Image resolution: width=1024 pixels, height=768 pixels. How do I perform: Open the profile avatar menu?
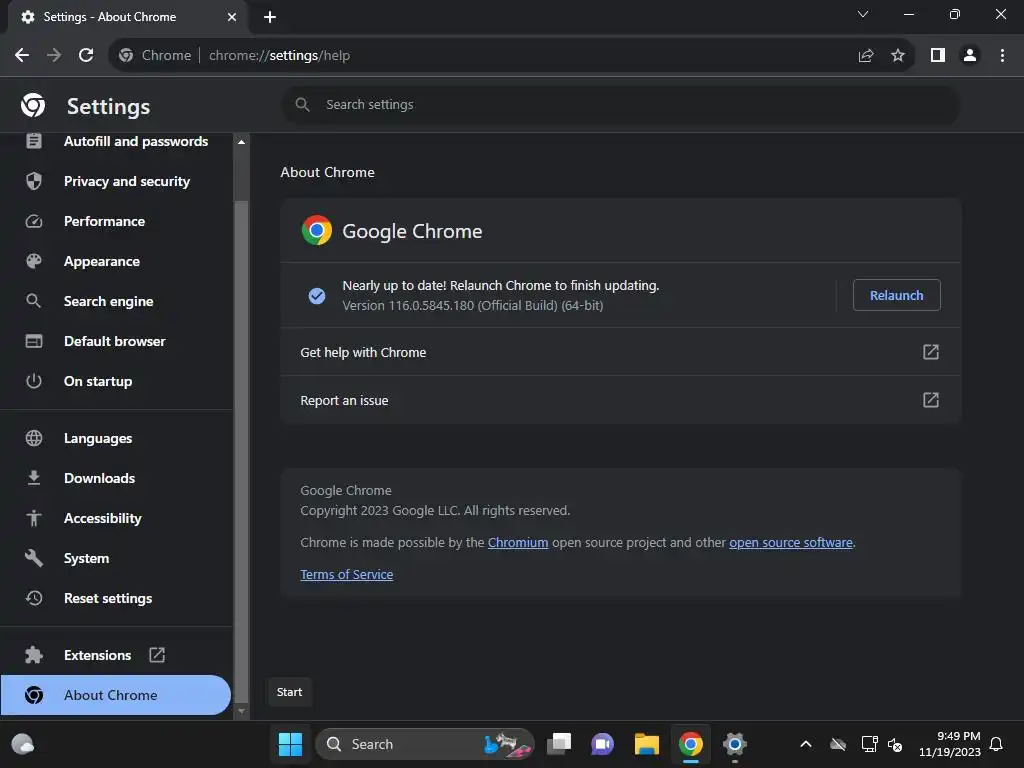970,56
